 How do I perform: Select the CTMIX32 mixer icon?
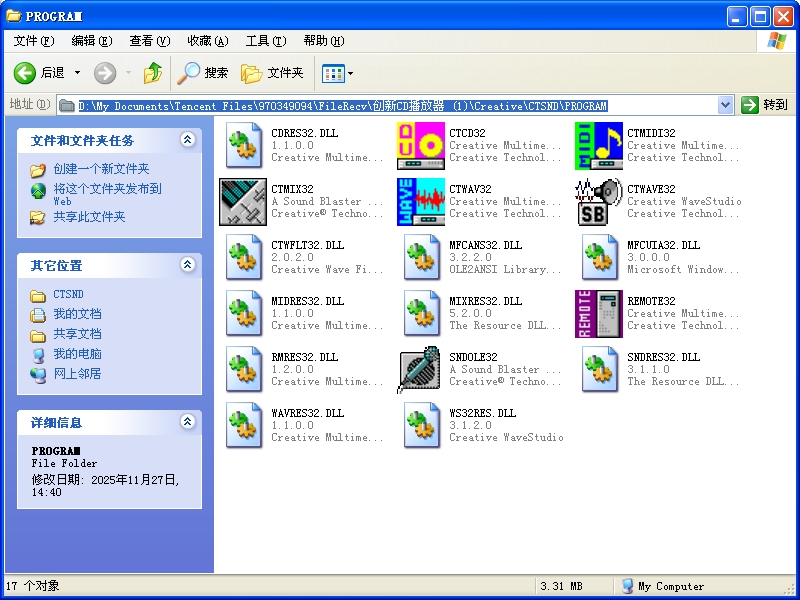coord(243,202)
